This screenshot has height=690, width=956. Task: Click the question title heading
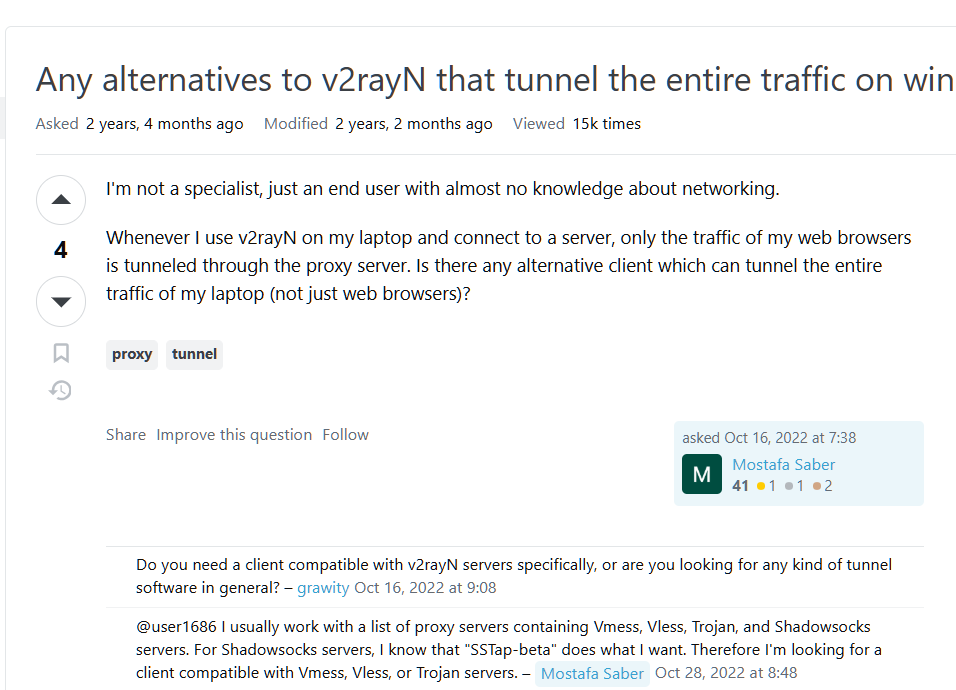[x=495, y=80]
